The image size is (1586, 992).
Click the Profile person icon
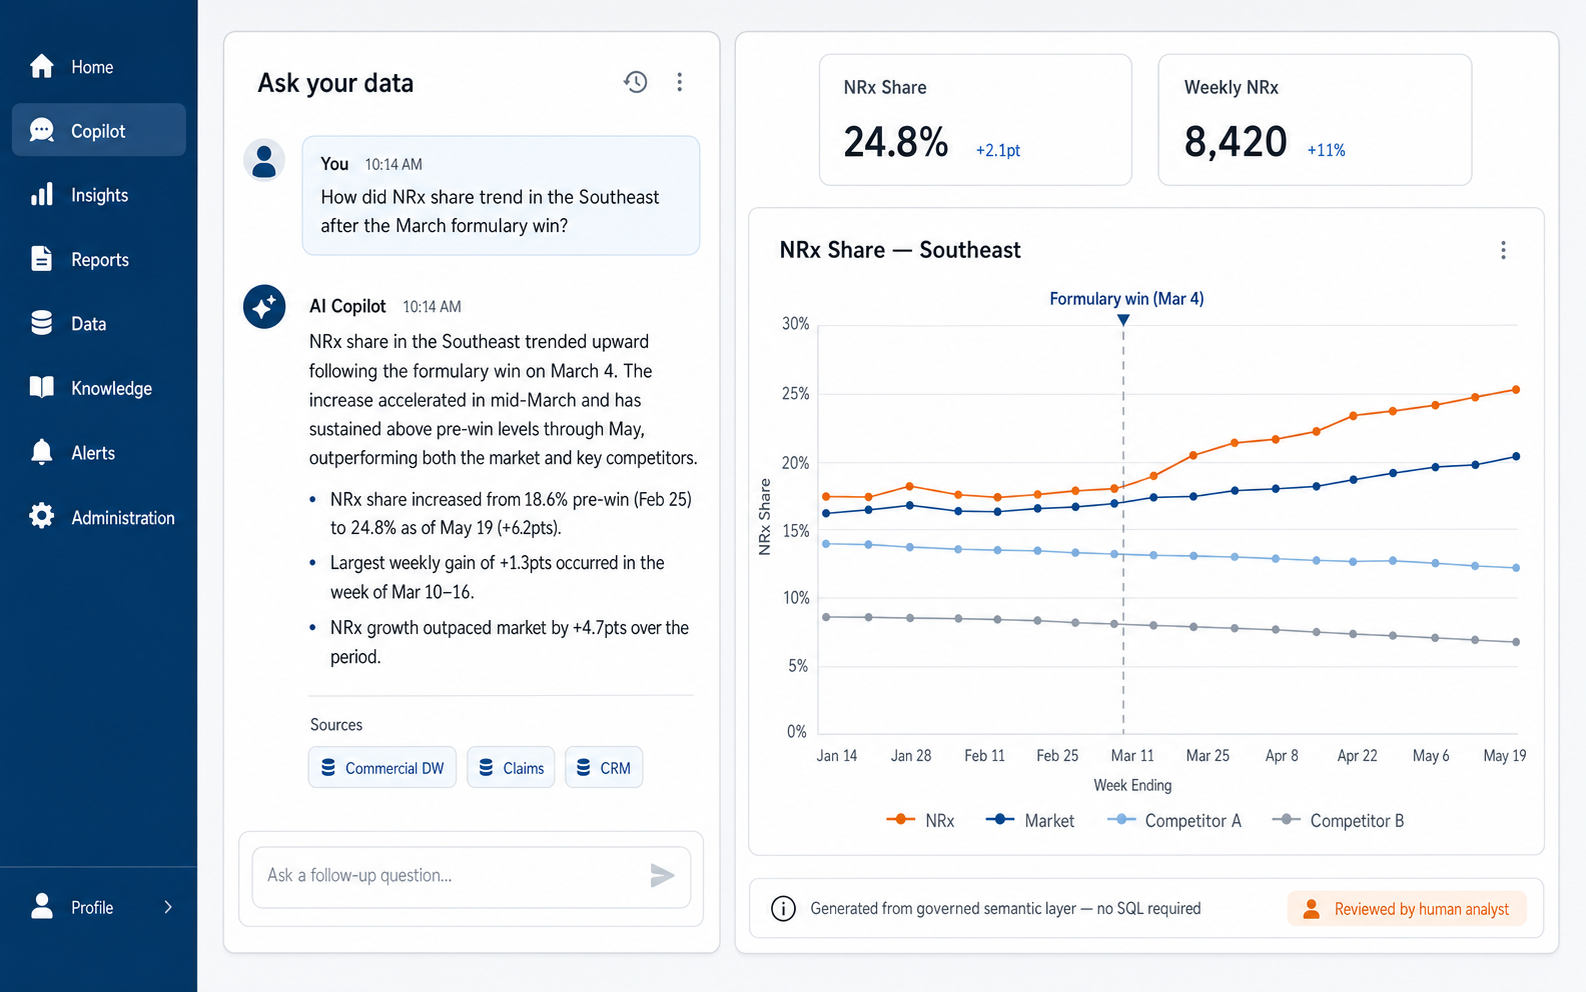[x=42, y=906]
